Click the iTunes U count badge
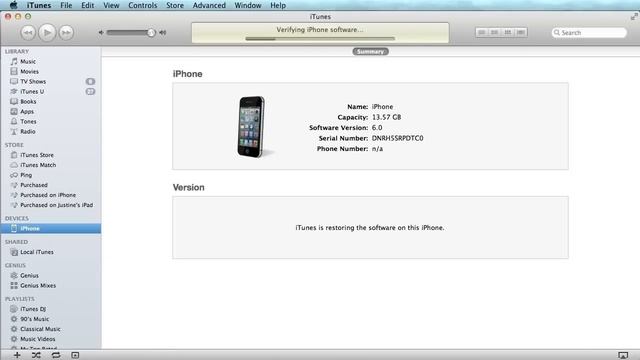The height and width of the screenshot is (360, 640). (x=90, y=91)
